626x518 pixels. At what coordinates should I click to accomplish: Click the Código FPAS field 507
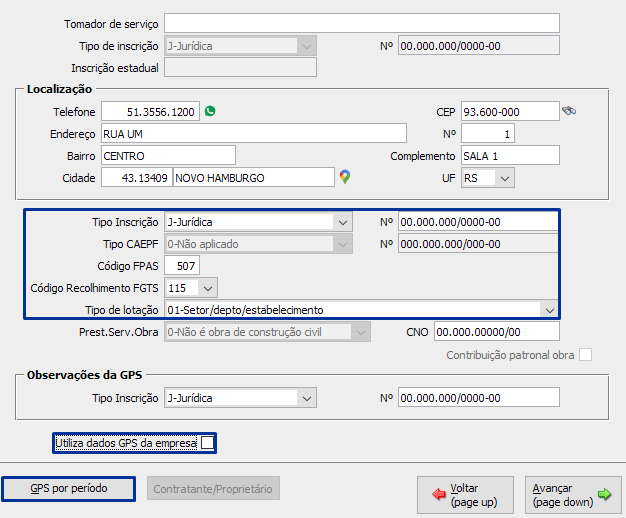[x=182, y=265]
